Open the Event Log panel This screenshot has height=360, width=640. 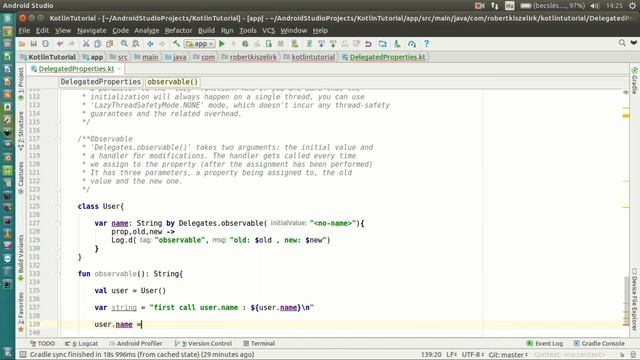[x=545, y=344]
